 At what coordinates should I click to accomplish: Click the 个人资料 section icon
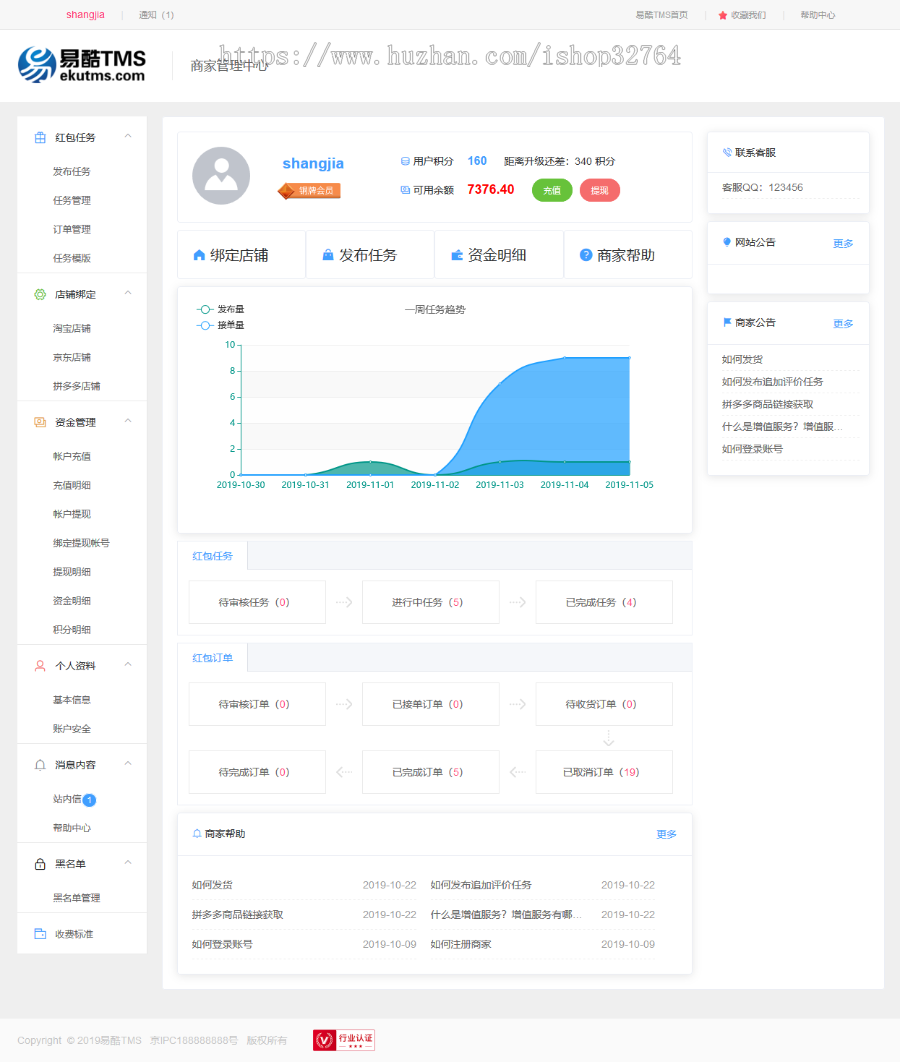pyautogui.click(x=38, y=664)
